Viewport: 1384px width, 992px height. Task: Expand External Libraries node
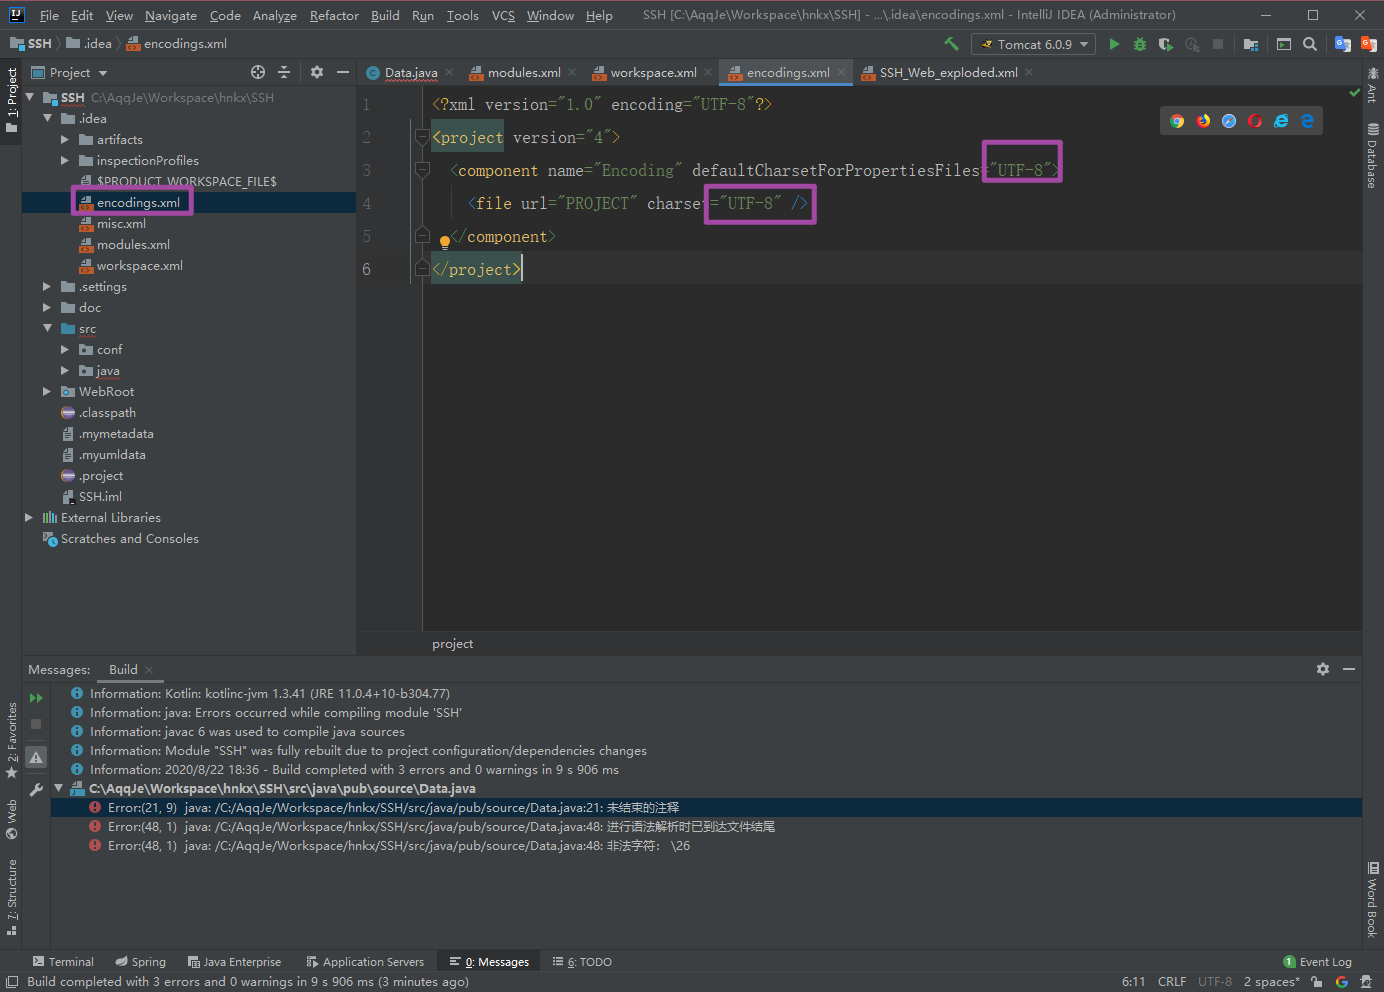tap(29, 517)
